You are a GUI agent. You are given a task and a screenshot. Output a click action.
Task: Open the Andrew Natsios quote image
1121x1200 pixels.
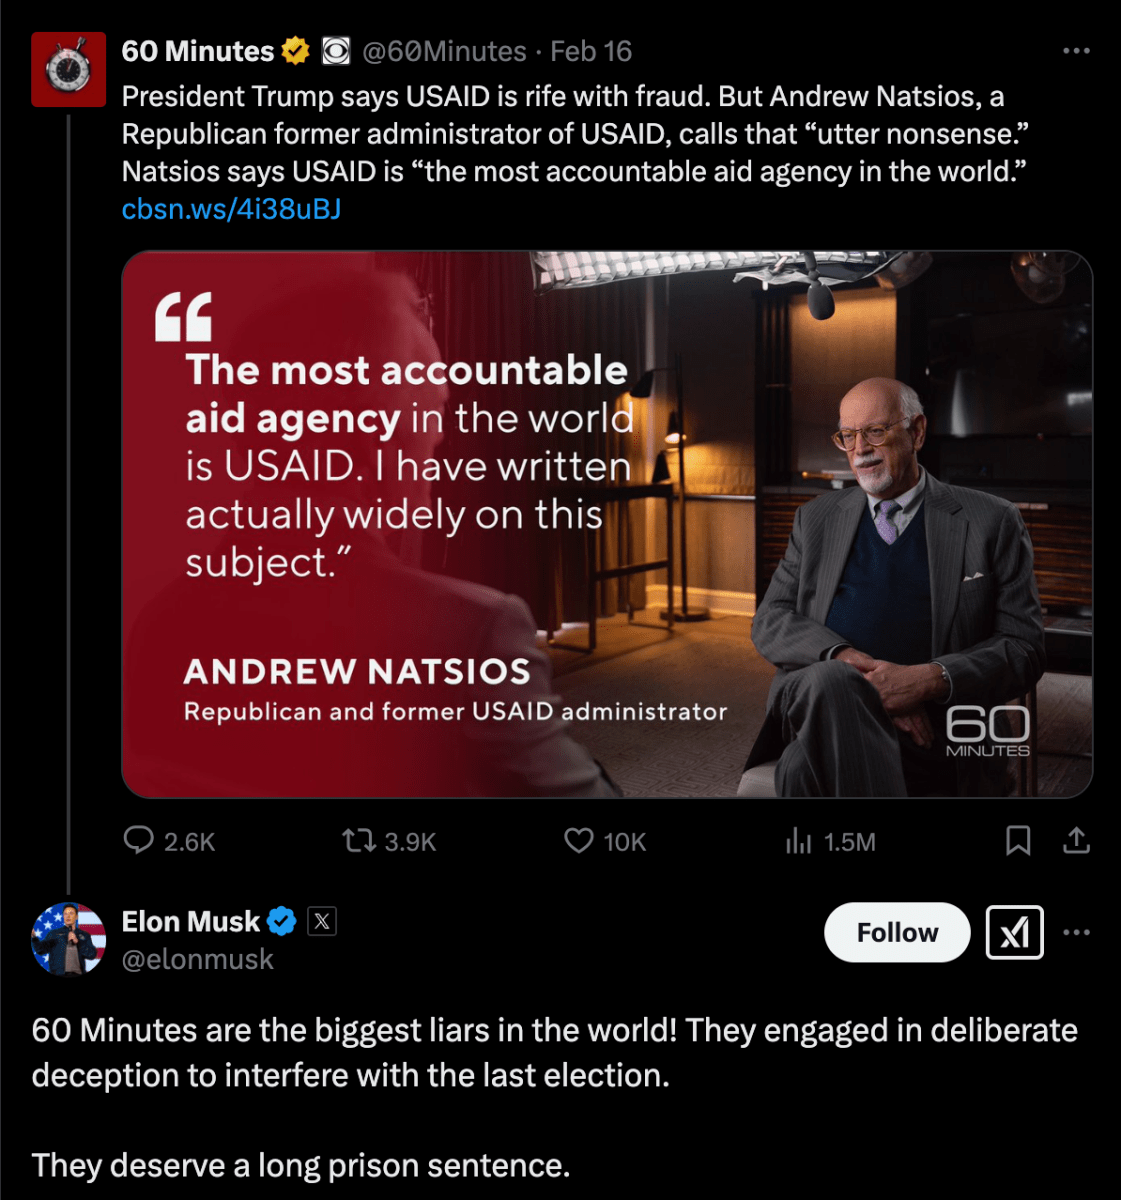[607, 524]
